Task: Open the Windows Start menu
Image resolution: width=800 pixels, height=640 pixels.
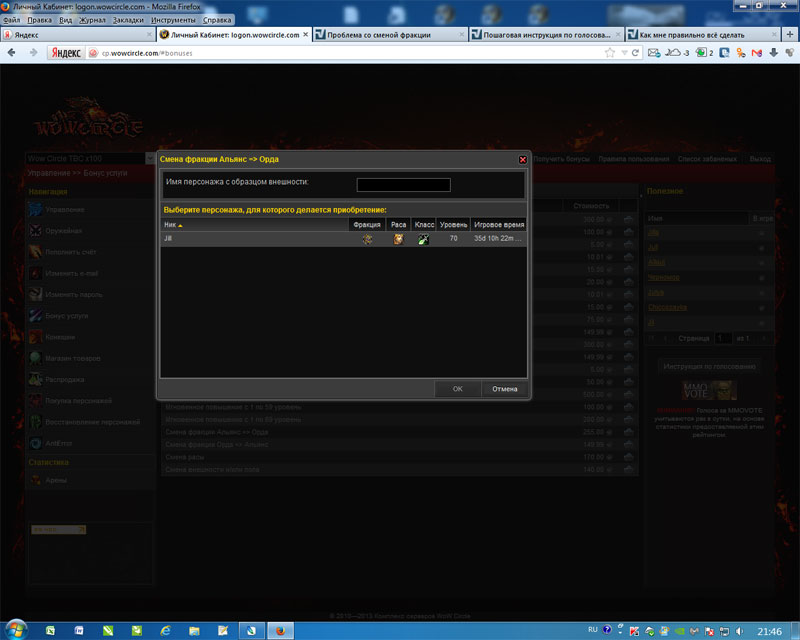Action: [17, 630]
